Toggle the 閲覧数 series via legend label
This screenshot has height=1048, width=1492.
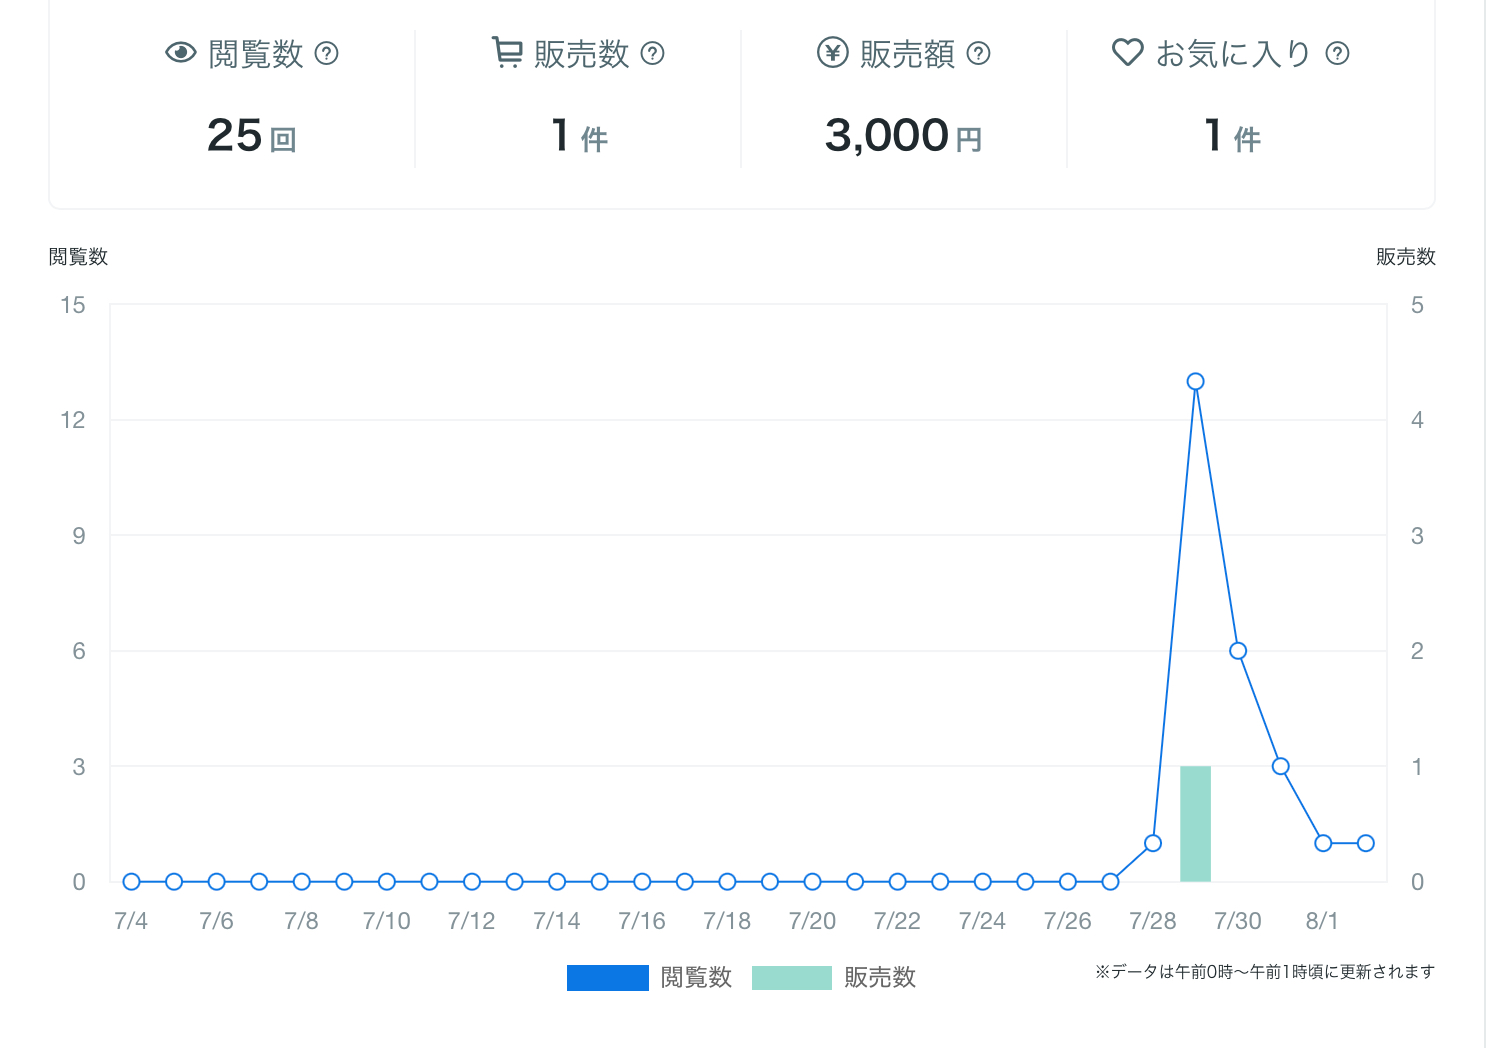[696, 977]
